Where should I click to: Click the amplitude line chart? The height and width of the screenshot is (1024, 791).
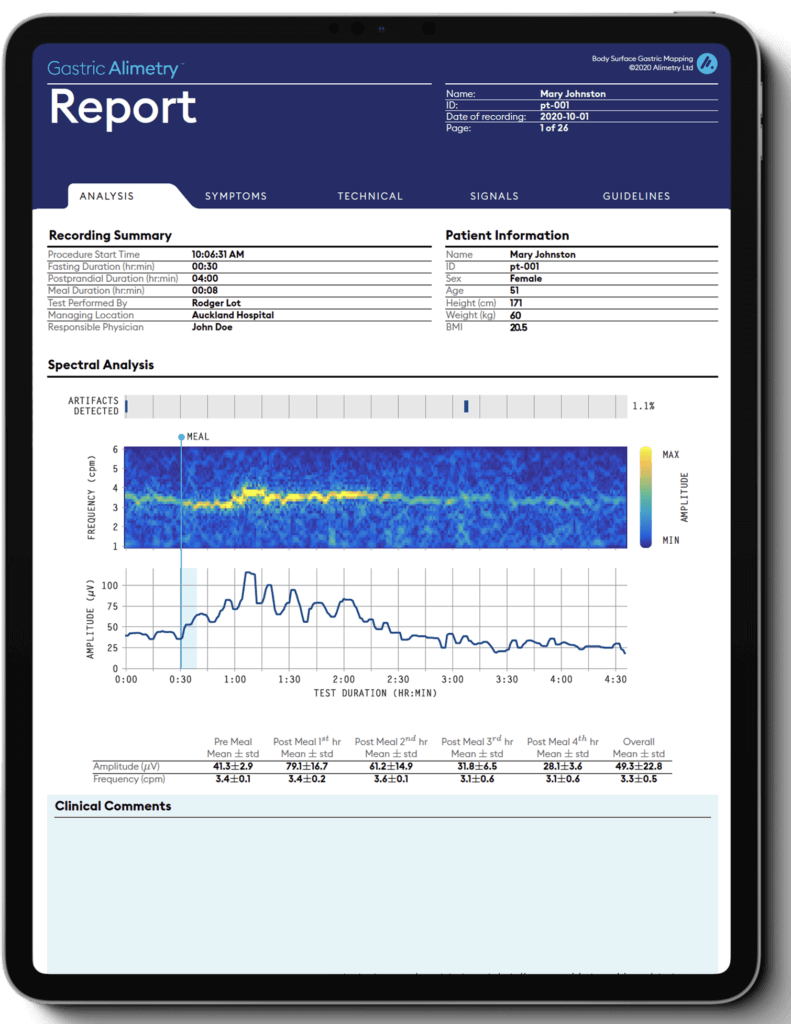tap(376, 618)
